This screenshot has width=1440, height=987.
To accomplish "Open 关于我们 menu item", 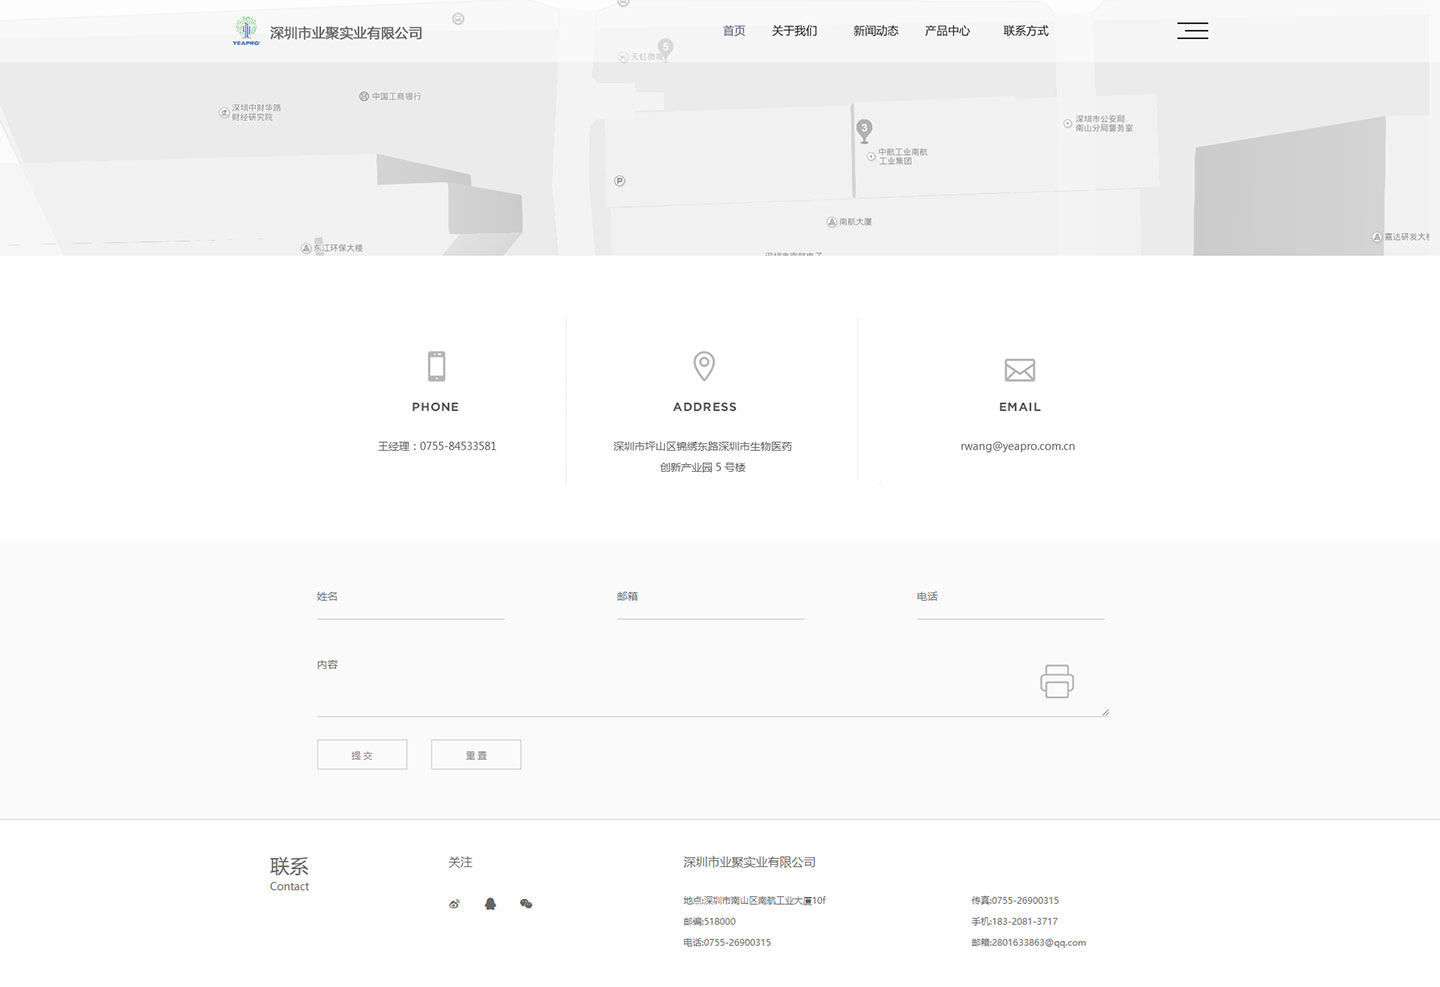I will tap(794, 31).
